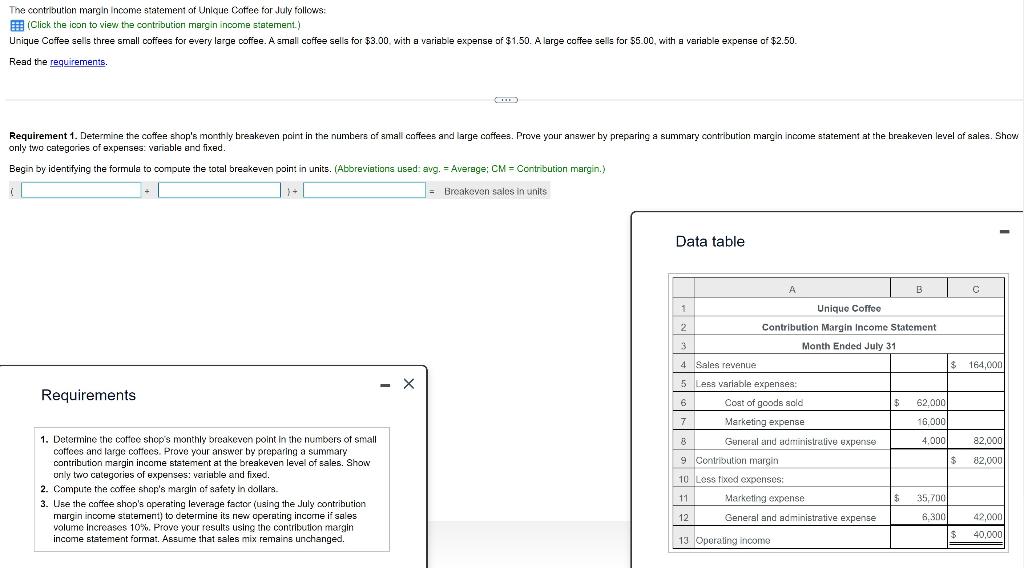Select column B header in data table
This screenshot has height=568, width=1024.
(x=919, y=289)
